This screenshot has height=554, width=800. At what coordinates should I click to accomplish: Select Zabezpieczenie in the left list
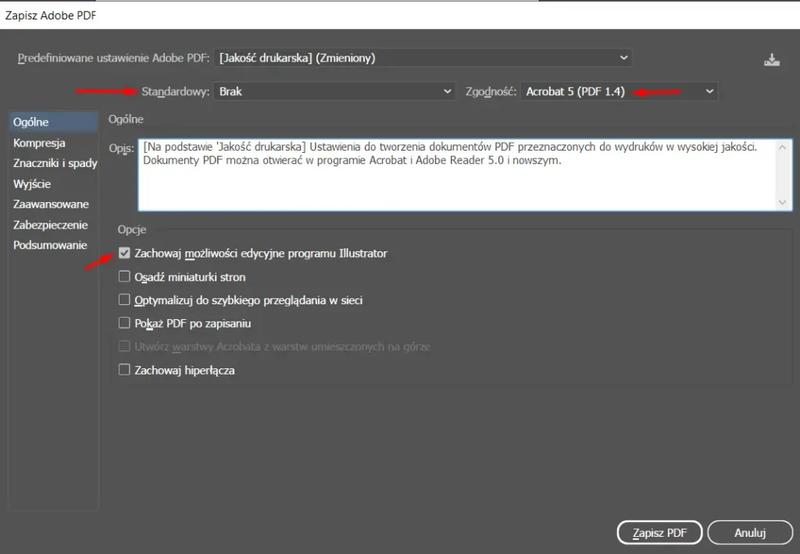(x=51, y=225)
